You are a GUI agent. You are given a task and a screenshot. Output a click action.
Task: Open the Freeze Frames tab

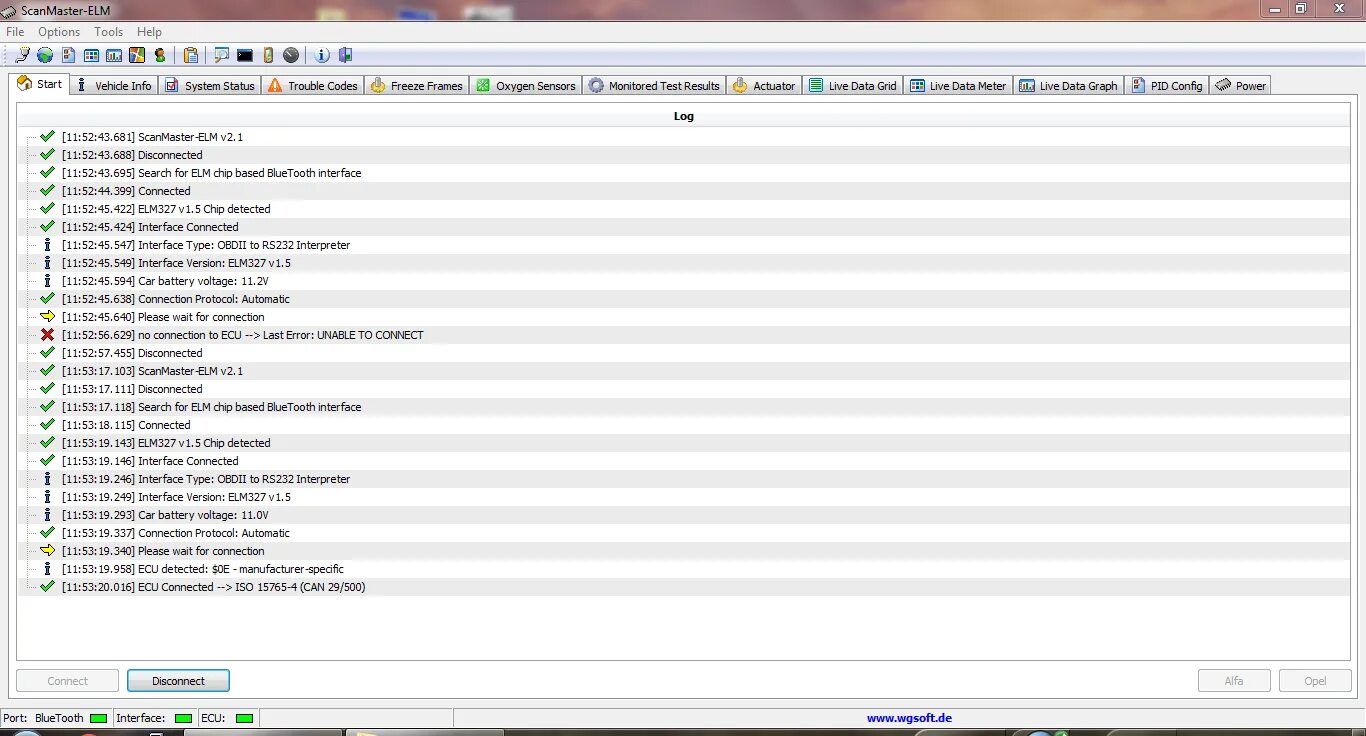pos(416,86)
